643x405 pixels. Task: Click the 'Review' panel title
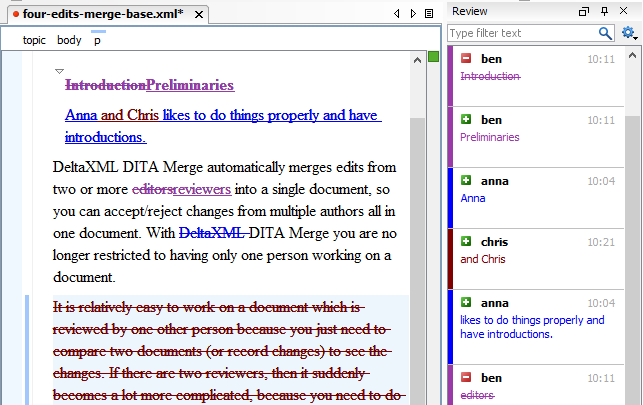tap(470, 11)
